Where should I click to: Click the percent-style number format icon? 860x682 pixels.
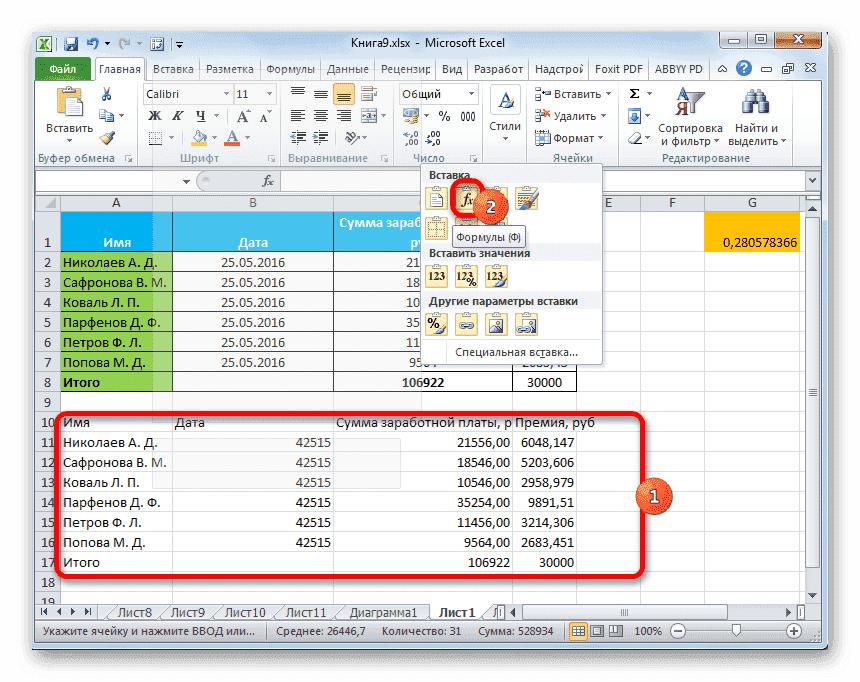pyautogui.click(x=444, y=116)
